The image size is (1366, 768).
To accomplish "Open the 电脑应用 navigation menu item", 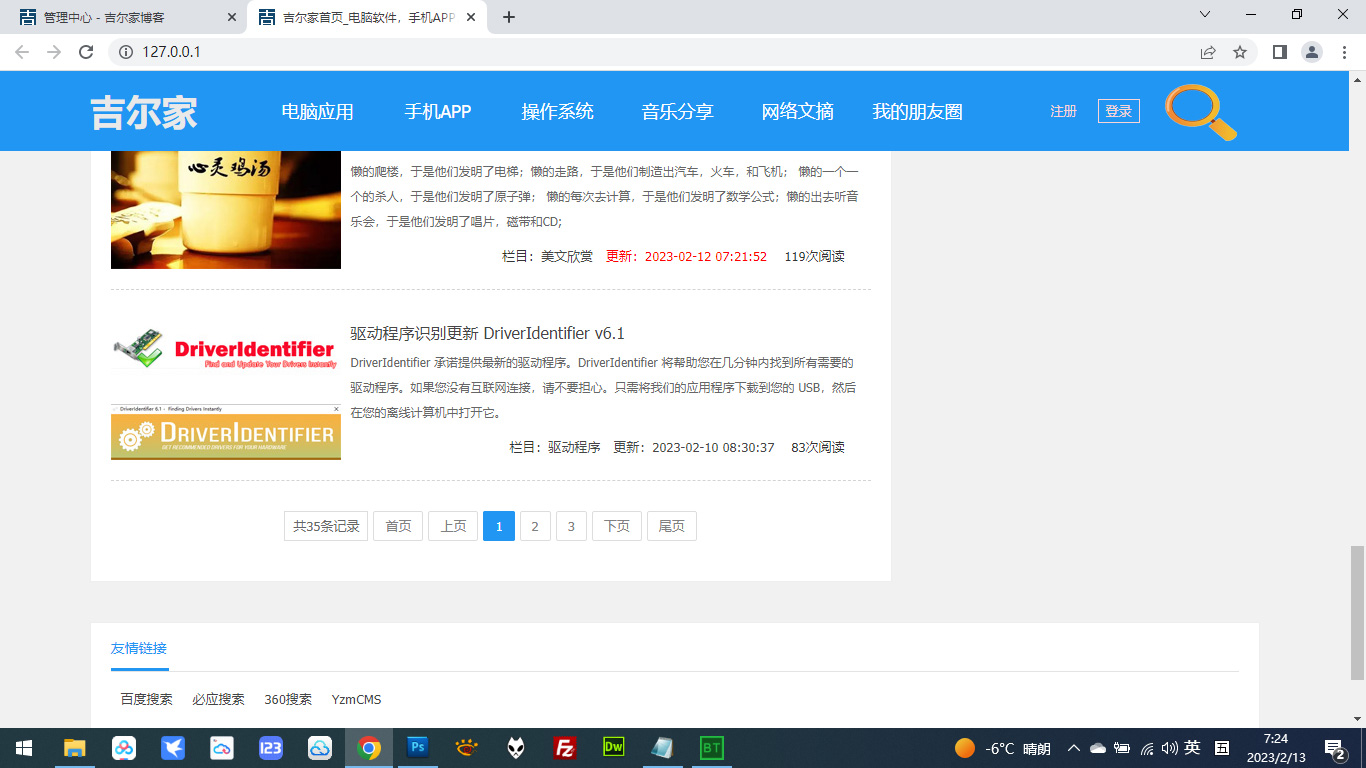I will pyautogui.click(x=317, y=112).
